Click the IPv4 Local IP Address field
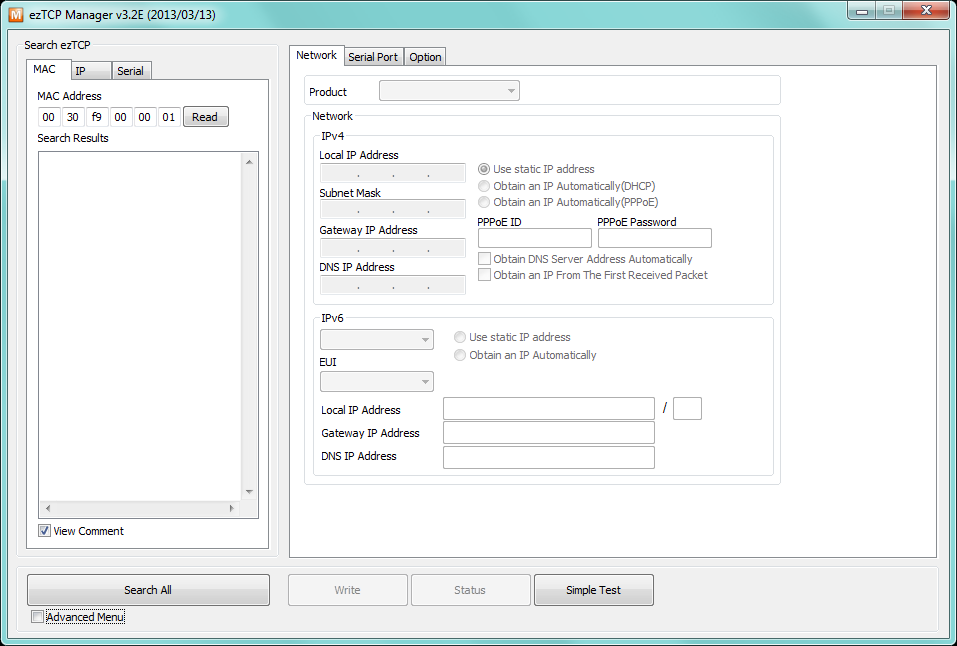The image size is (957, 646). pyautogui.click(x=392, y=173)
